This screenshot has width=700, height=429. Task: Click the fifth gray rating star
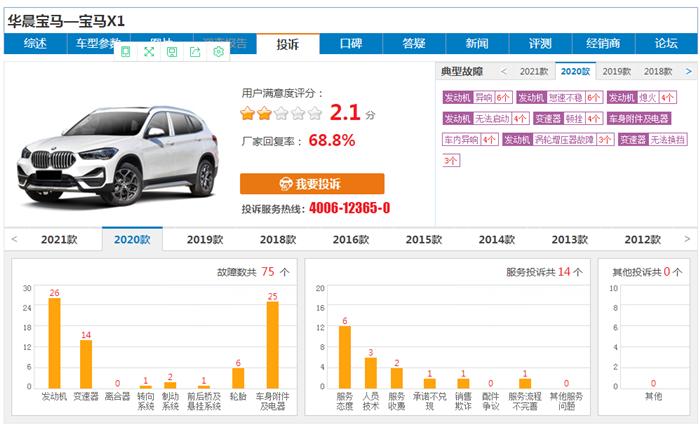[315, 113]
